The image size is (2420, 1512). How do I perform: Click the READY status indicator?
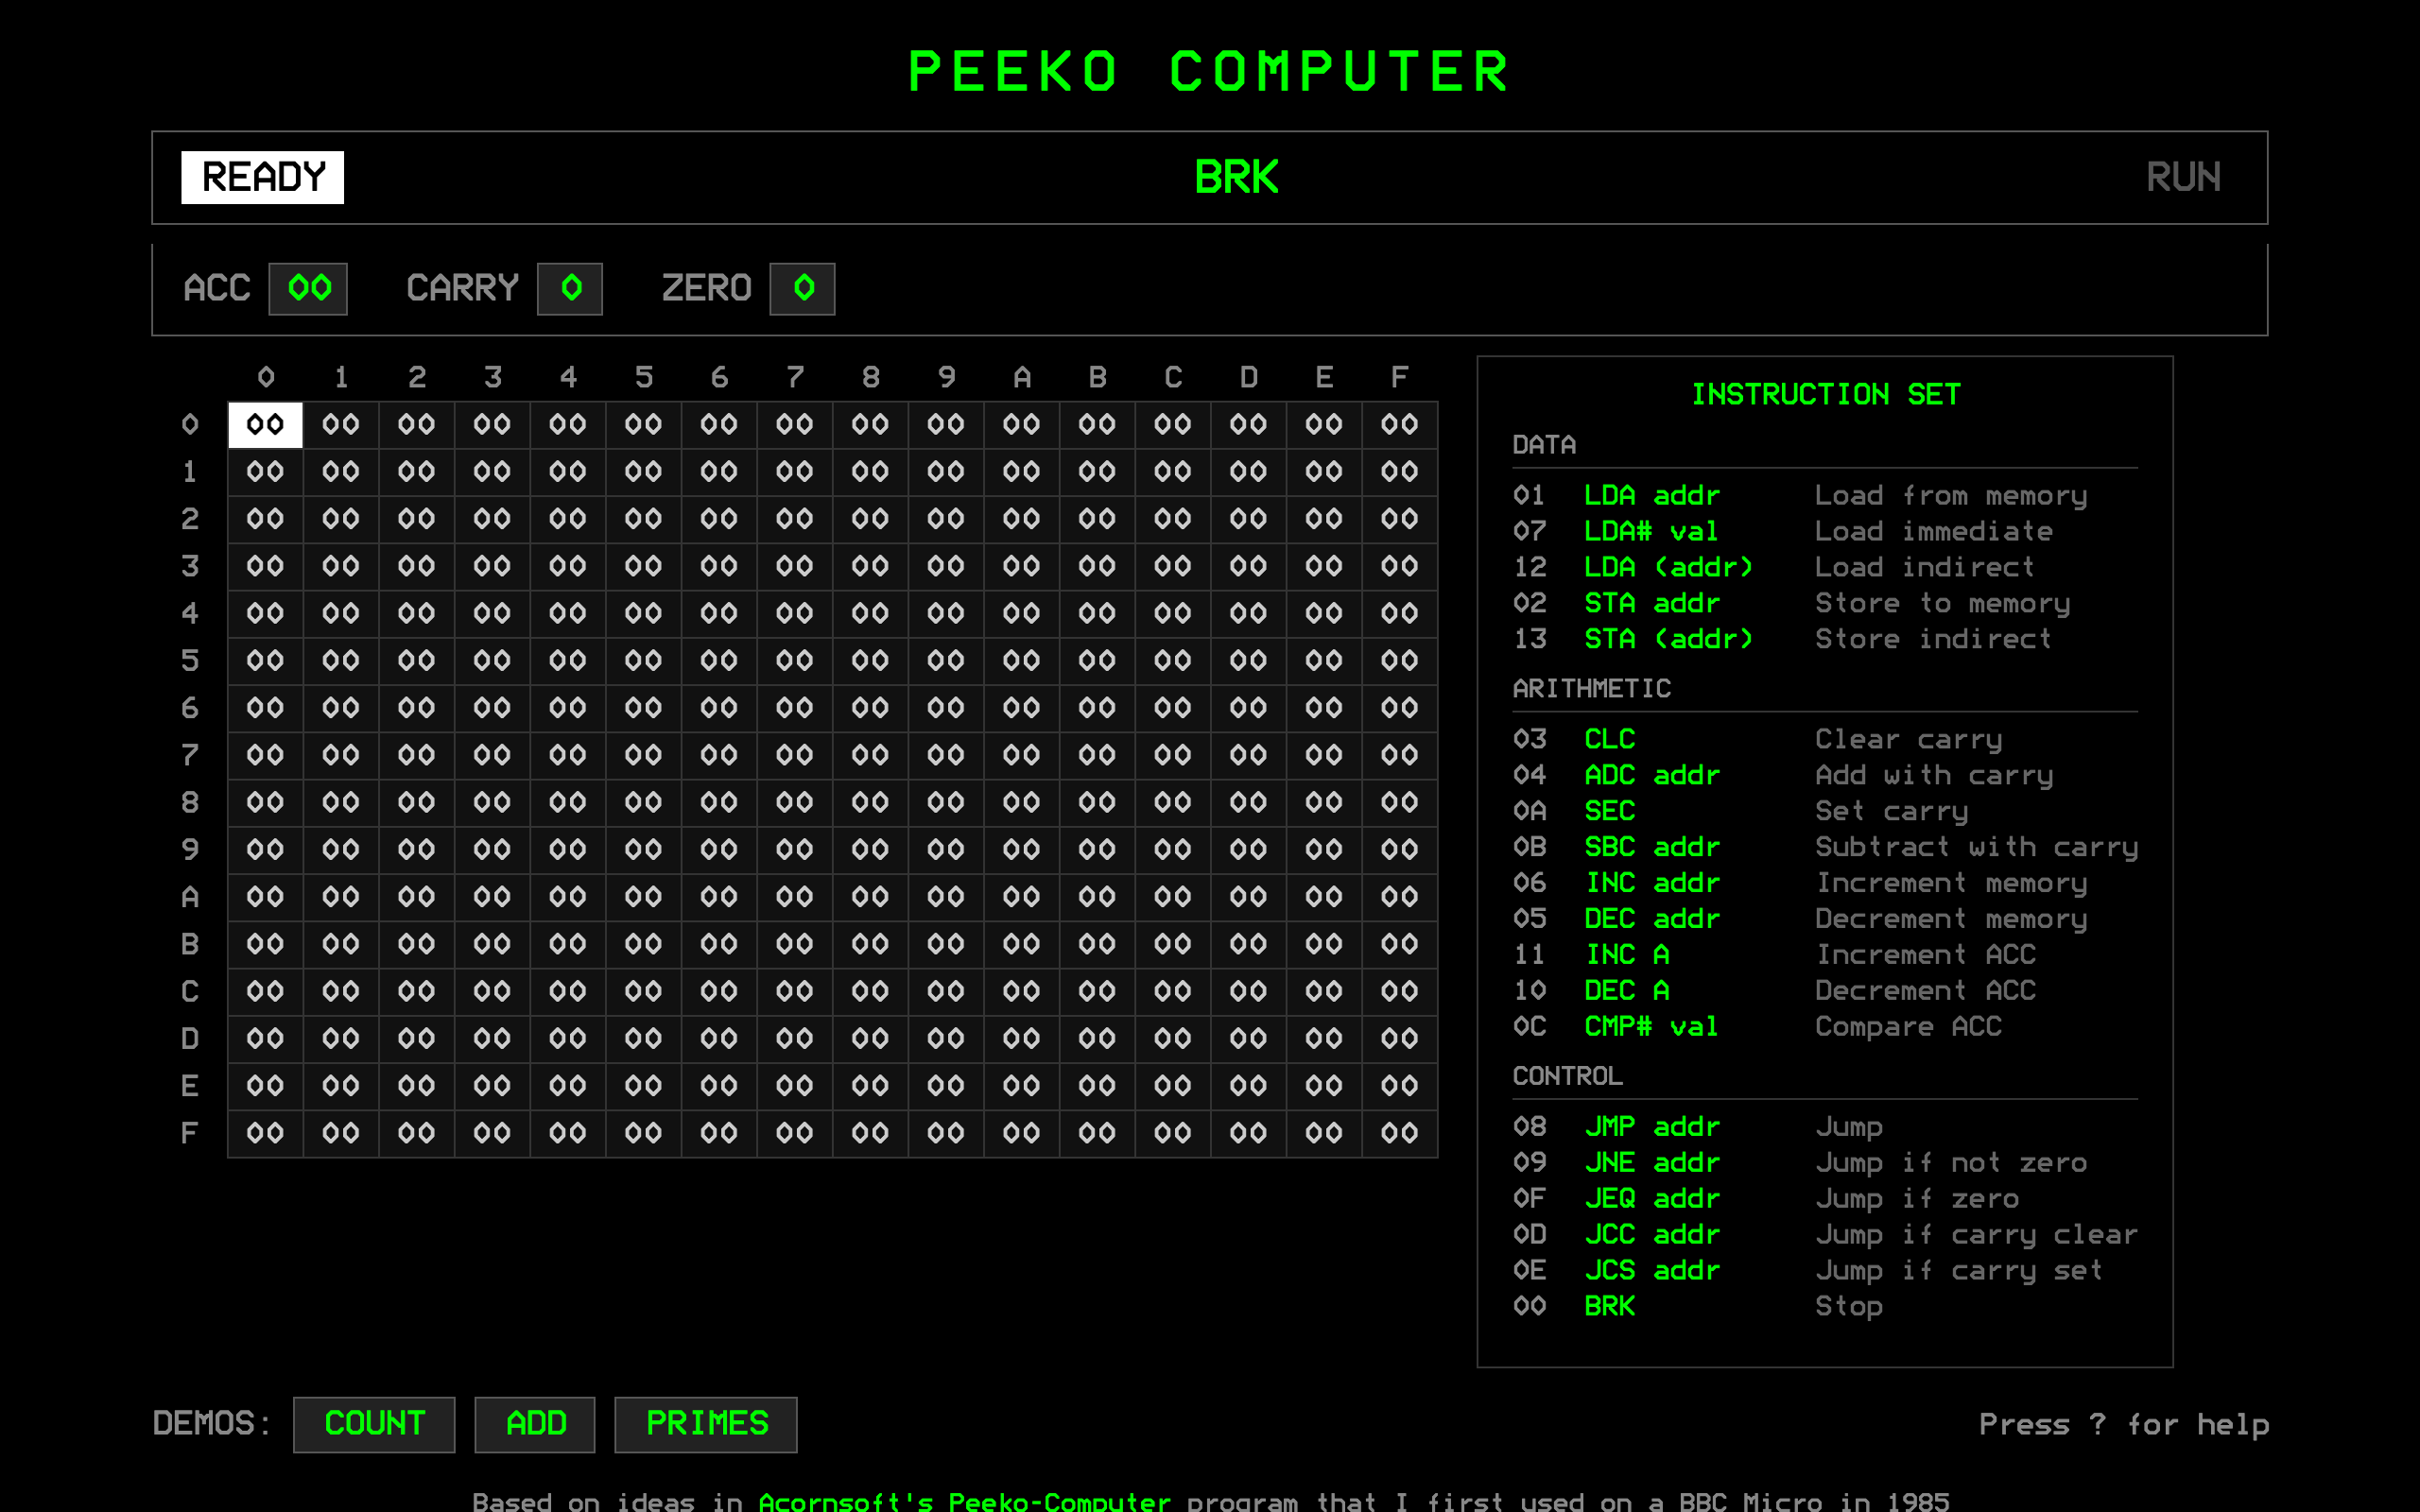[261, 177]
